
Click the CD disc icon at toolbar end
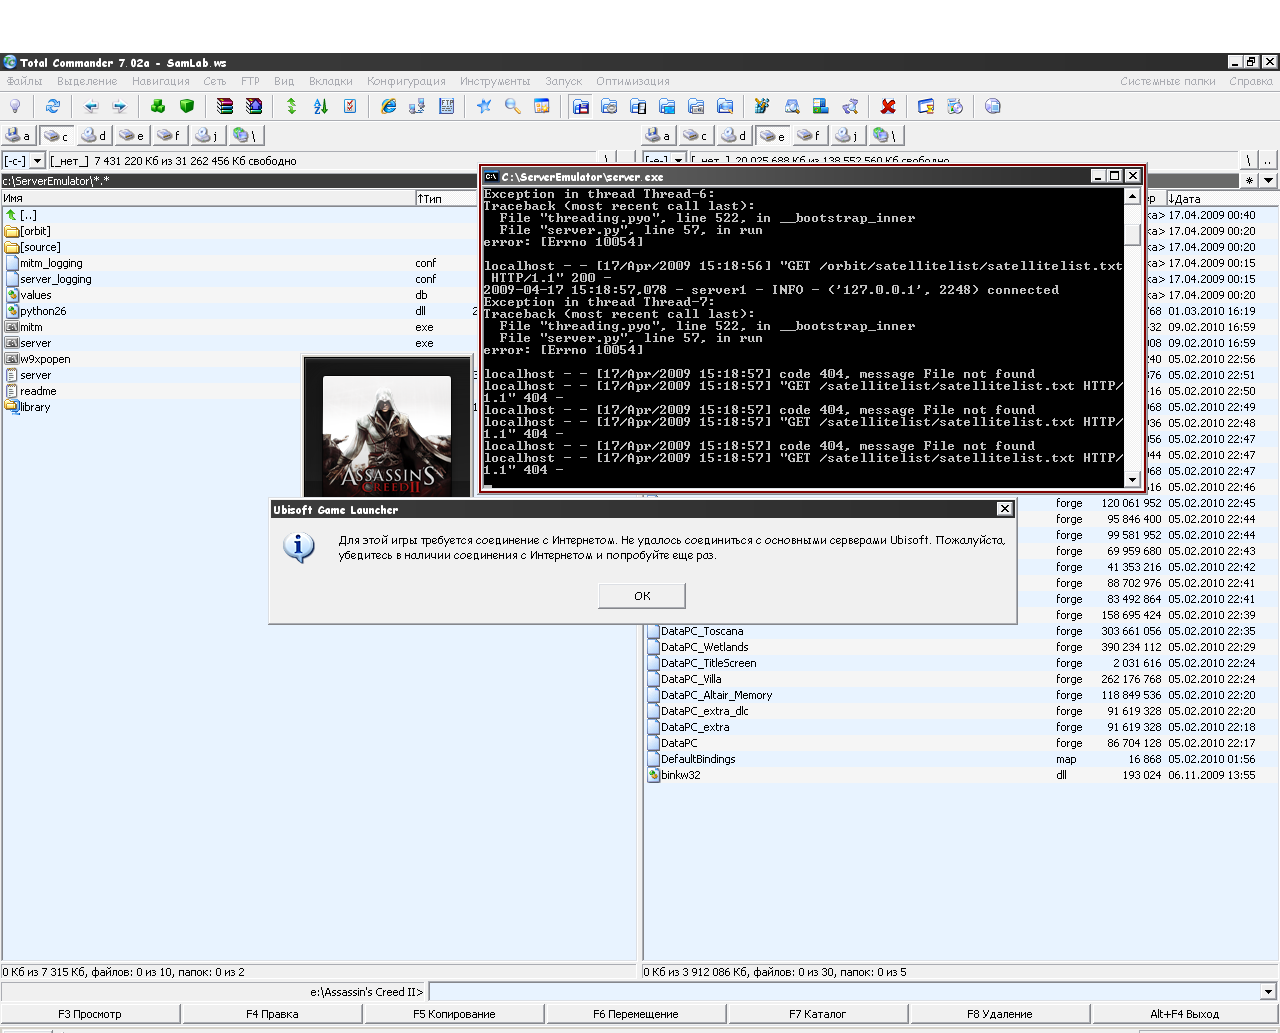[x=993, y=106]
